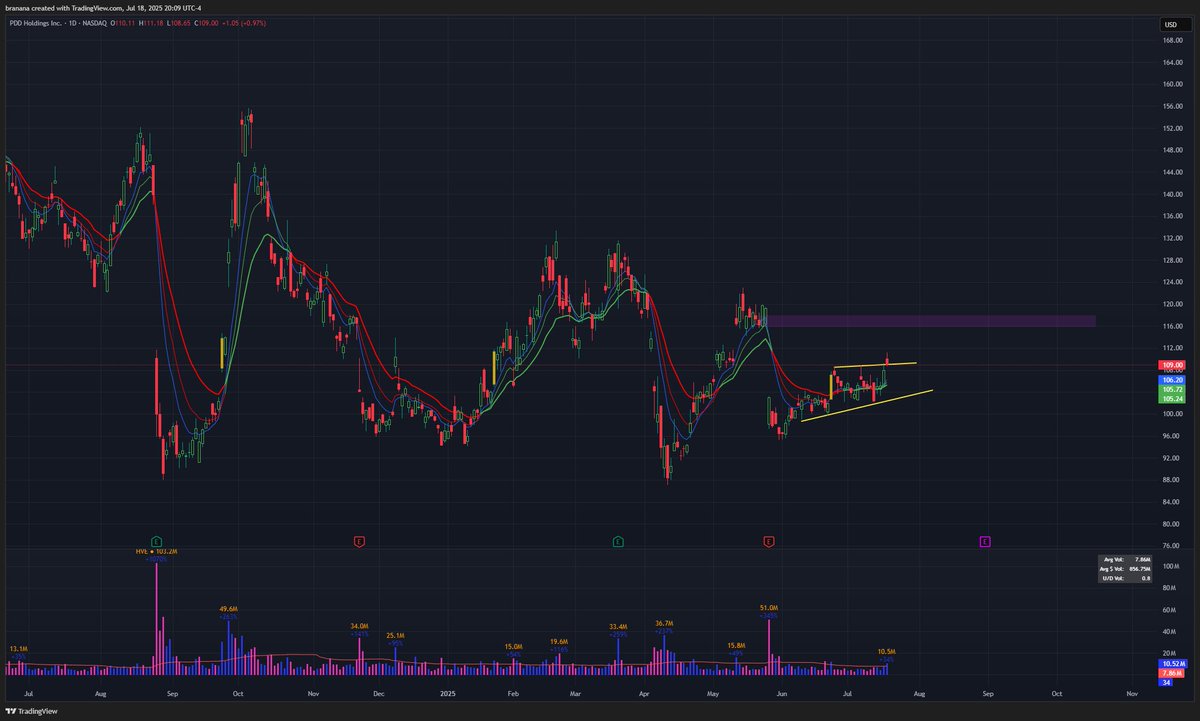The image size is (1200, 721).
Task: Click the 15.8M volume label
Action: tap(737, 646)
